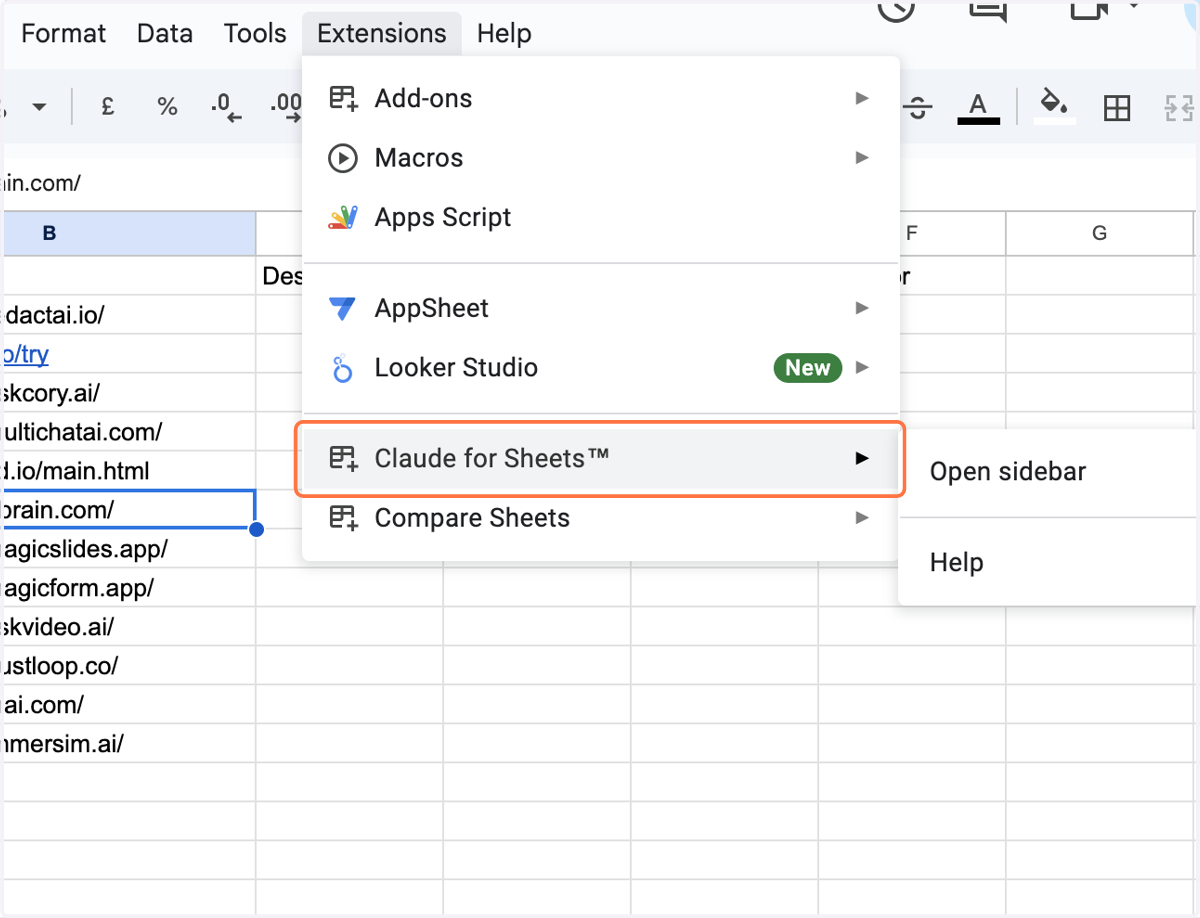This screenshot has height=918, width=1200.
Task: Open comments icon at top
Action: pos(988,8)
